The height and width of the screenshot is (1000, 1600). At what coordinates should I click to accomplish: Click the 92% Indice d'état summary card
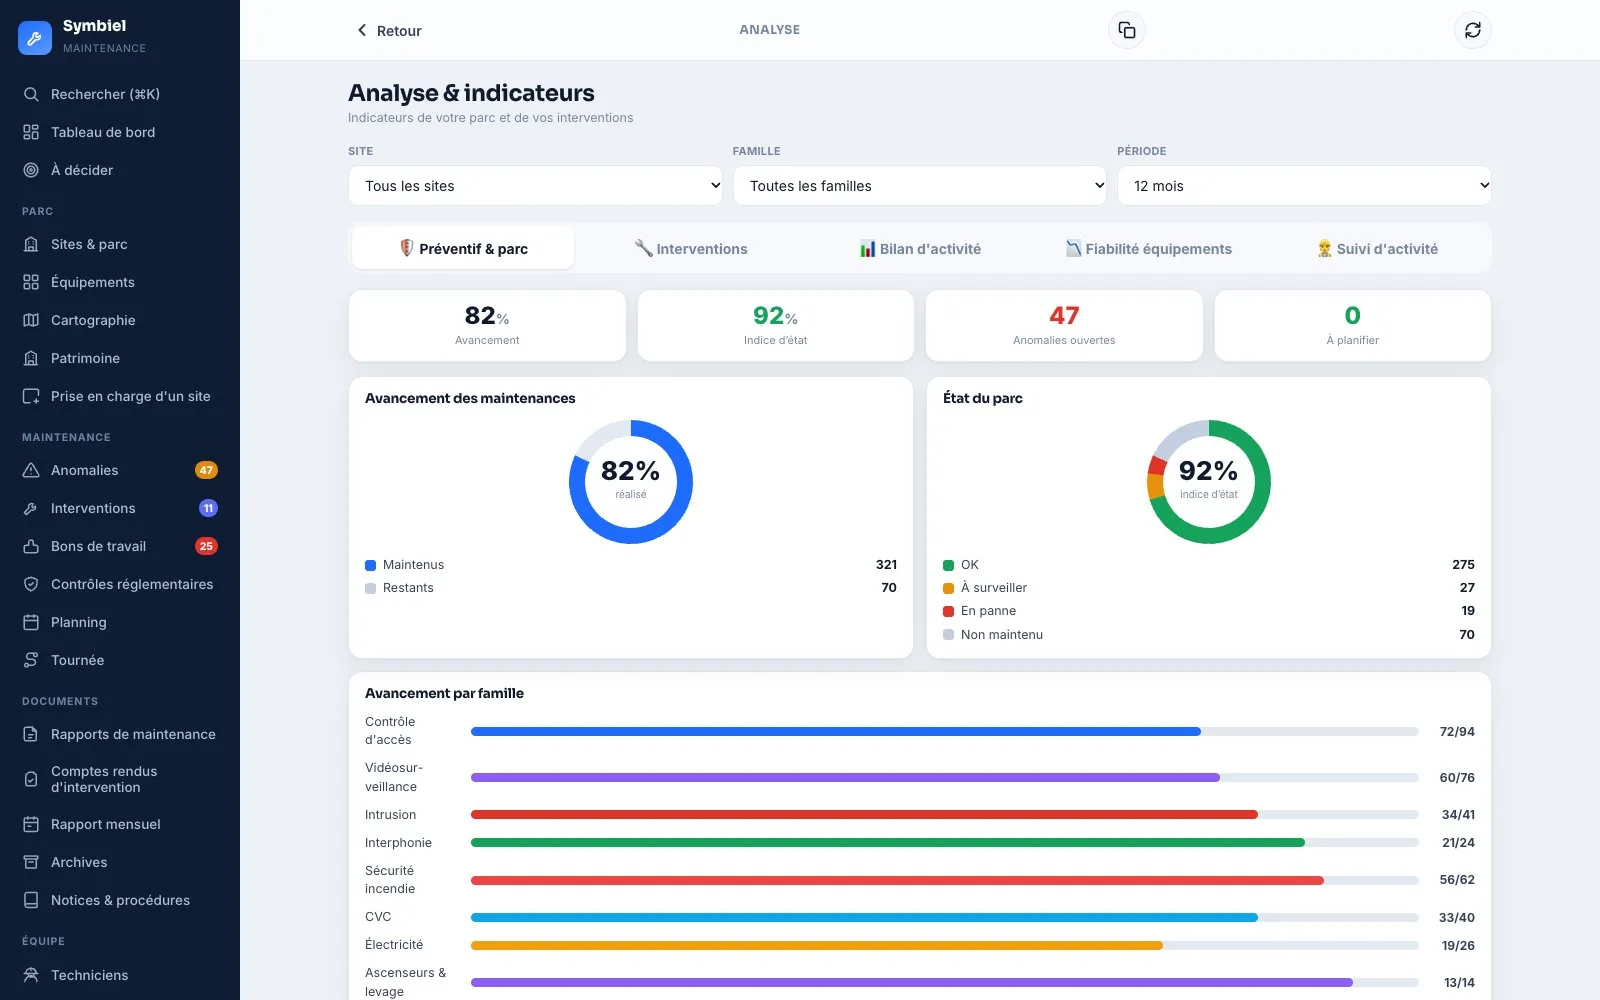point(775,325)
